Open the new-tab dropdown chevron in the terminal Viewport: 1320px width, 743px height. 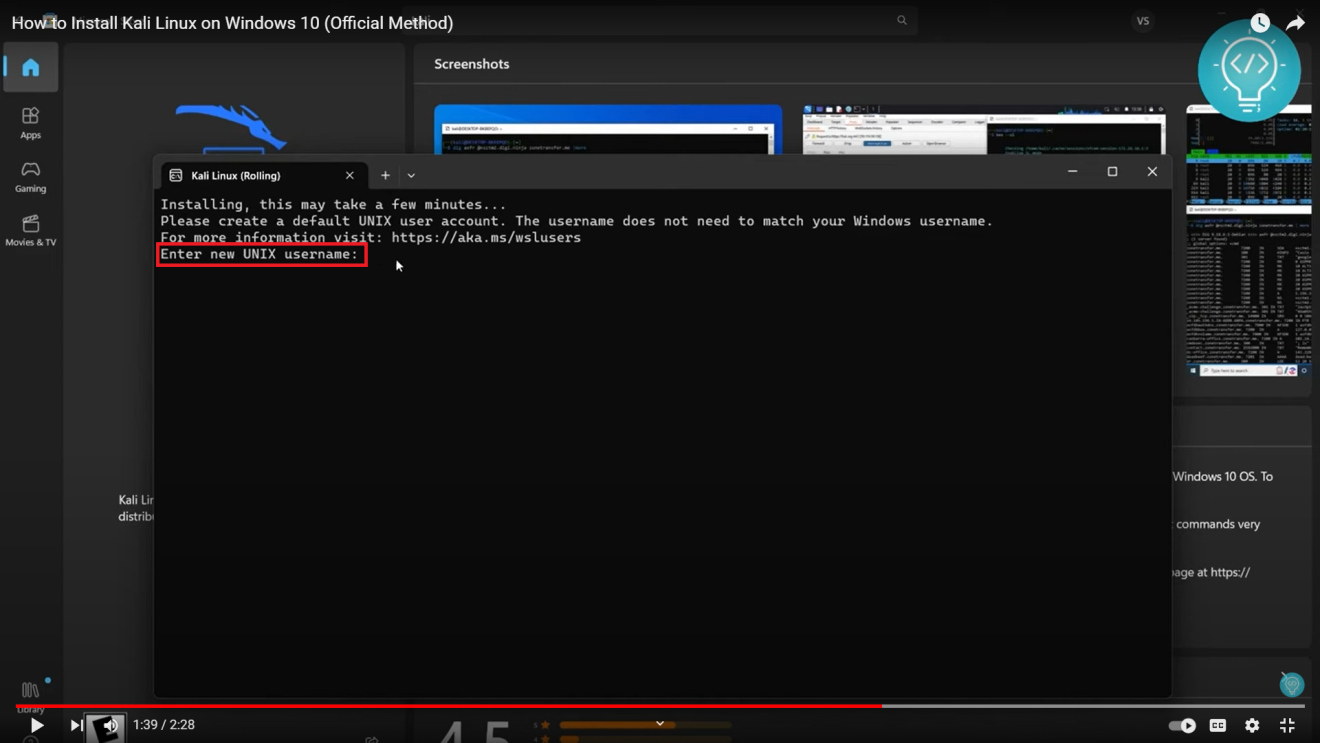tap(411, 175)
